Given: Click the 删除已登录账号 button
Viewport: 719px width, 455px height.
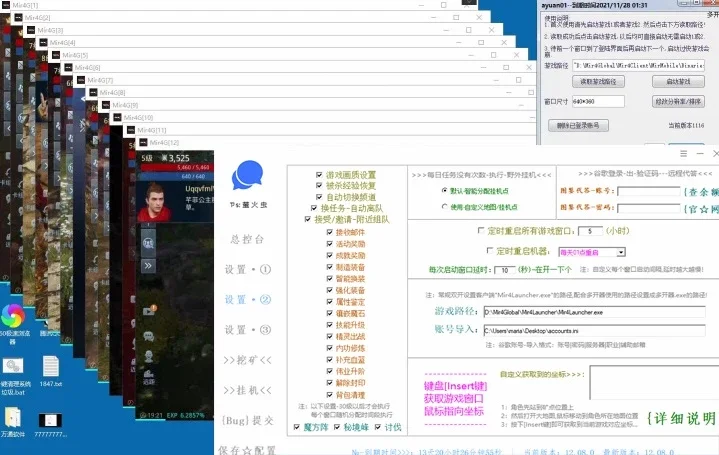Looking at the screenshot, I should (x=578, y=125).
